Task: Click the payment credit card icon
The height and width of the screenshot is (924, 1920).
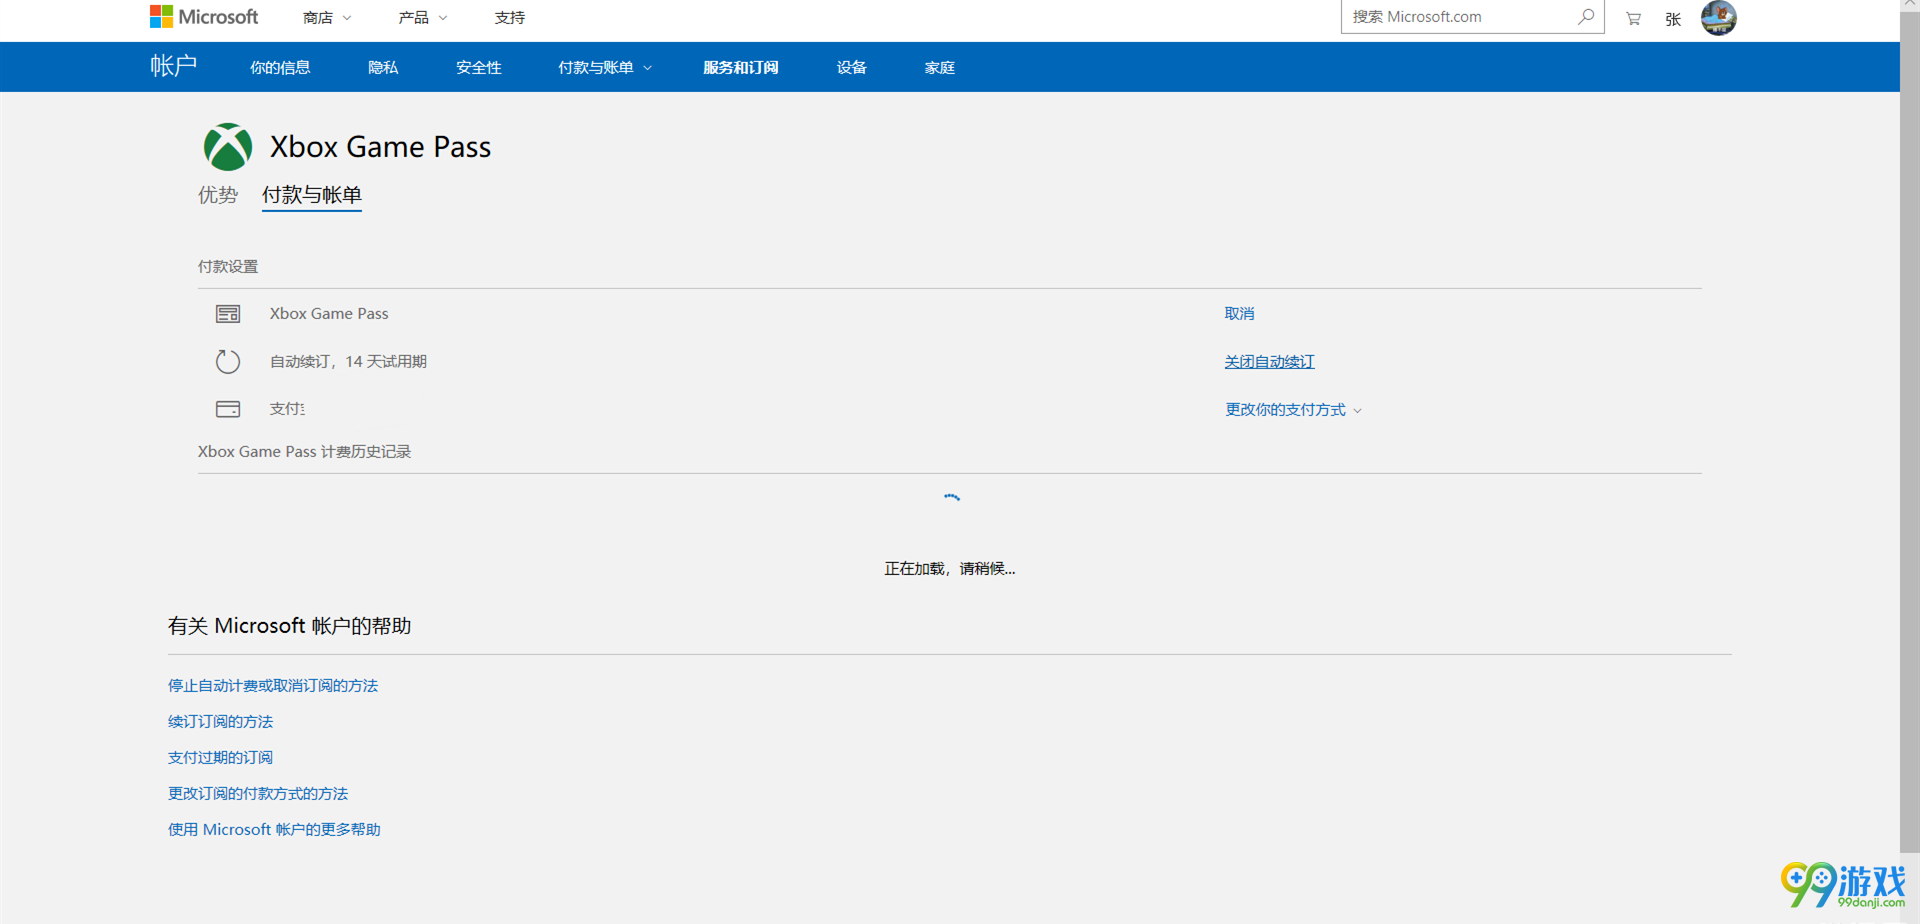Action: click(228, 409)
